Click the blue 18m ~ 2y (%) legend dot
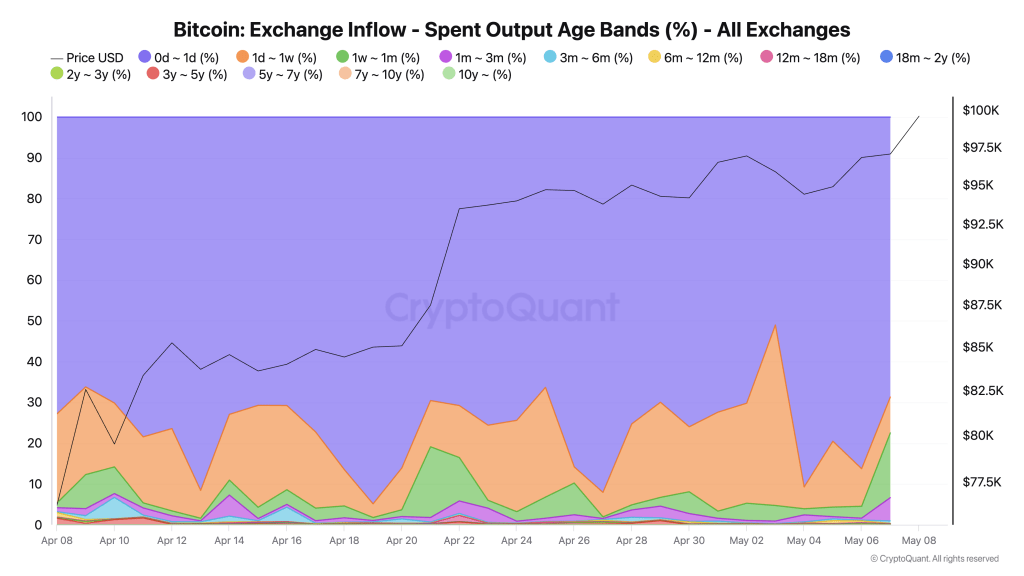1024x576 pixels. [x=887, y=57]
